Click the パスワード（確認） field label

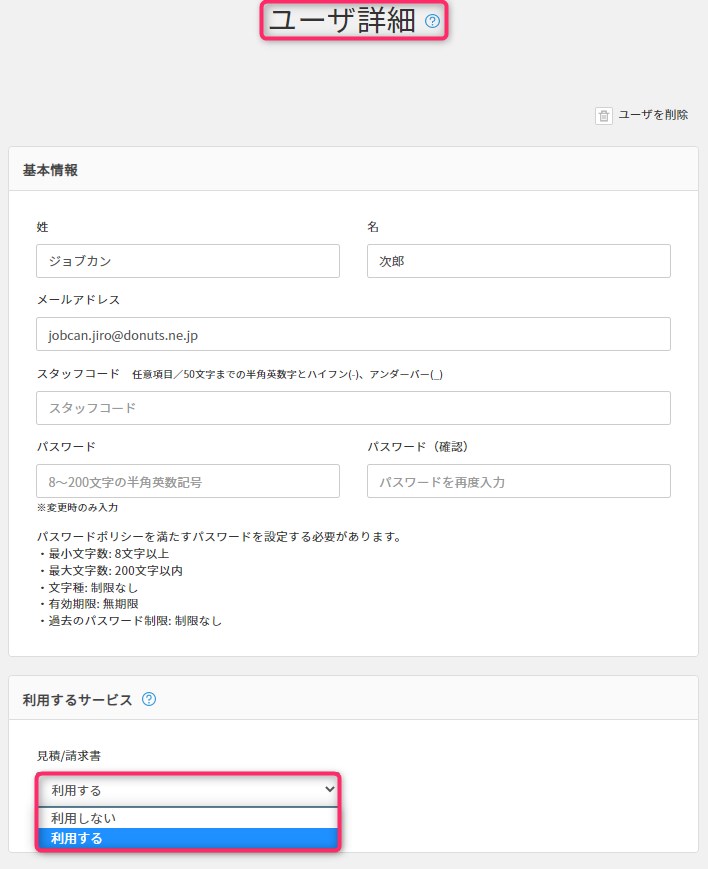point(418,446)
